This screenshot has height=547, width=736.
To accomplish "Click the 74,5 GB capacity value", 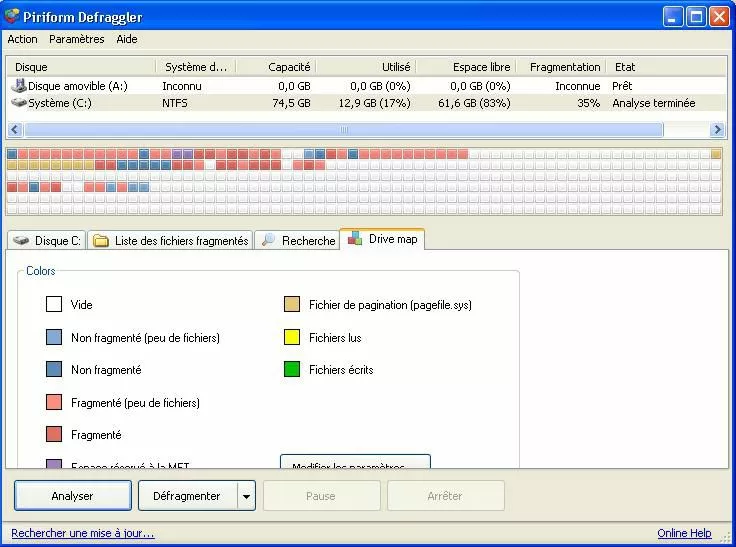I will point(291,103).
